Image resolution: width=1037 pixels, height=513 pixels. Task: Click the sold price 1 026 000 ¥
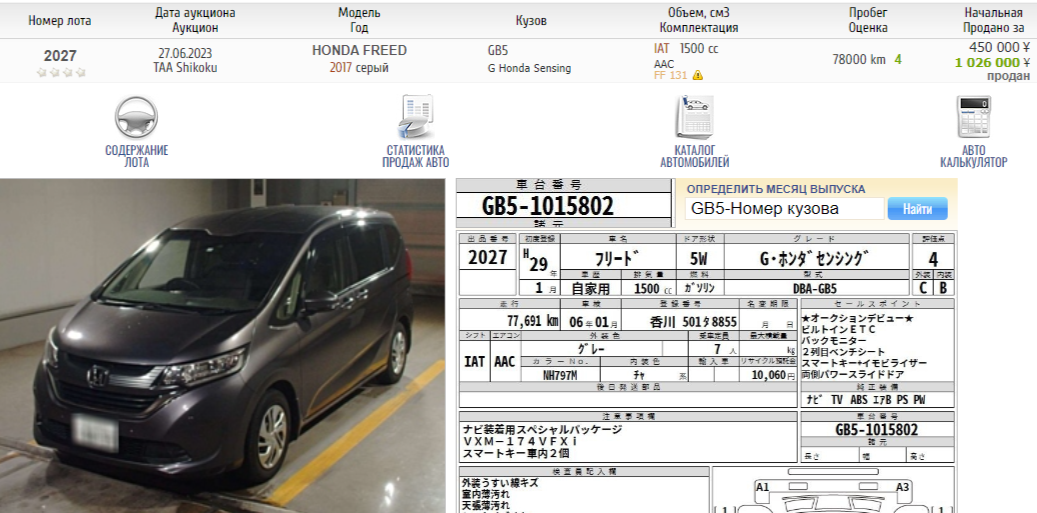tap(992, 63)
